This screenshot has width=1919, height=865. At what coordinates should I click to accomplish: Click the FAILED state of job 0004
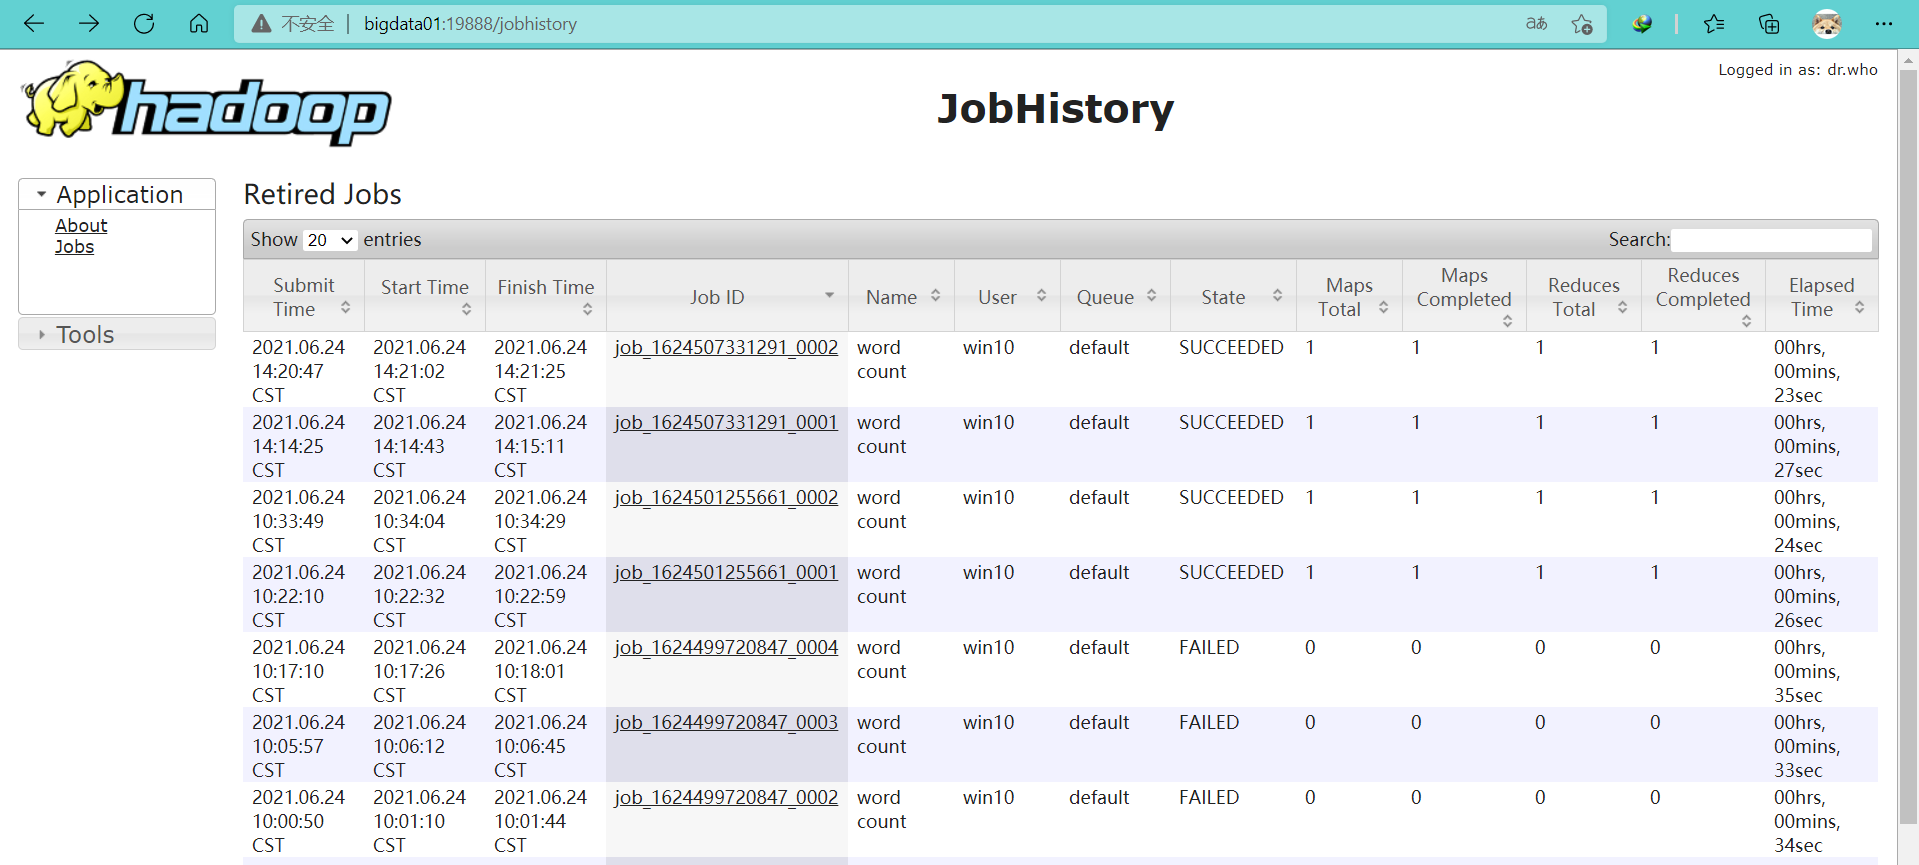1209,647
